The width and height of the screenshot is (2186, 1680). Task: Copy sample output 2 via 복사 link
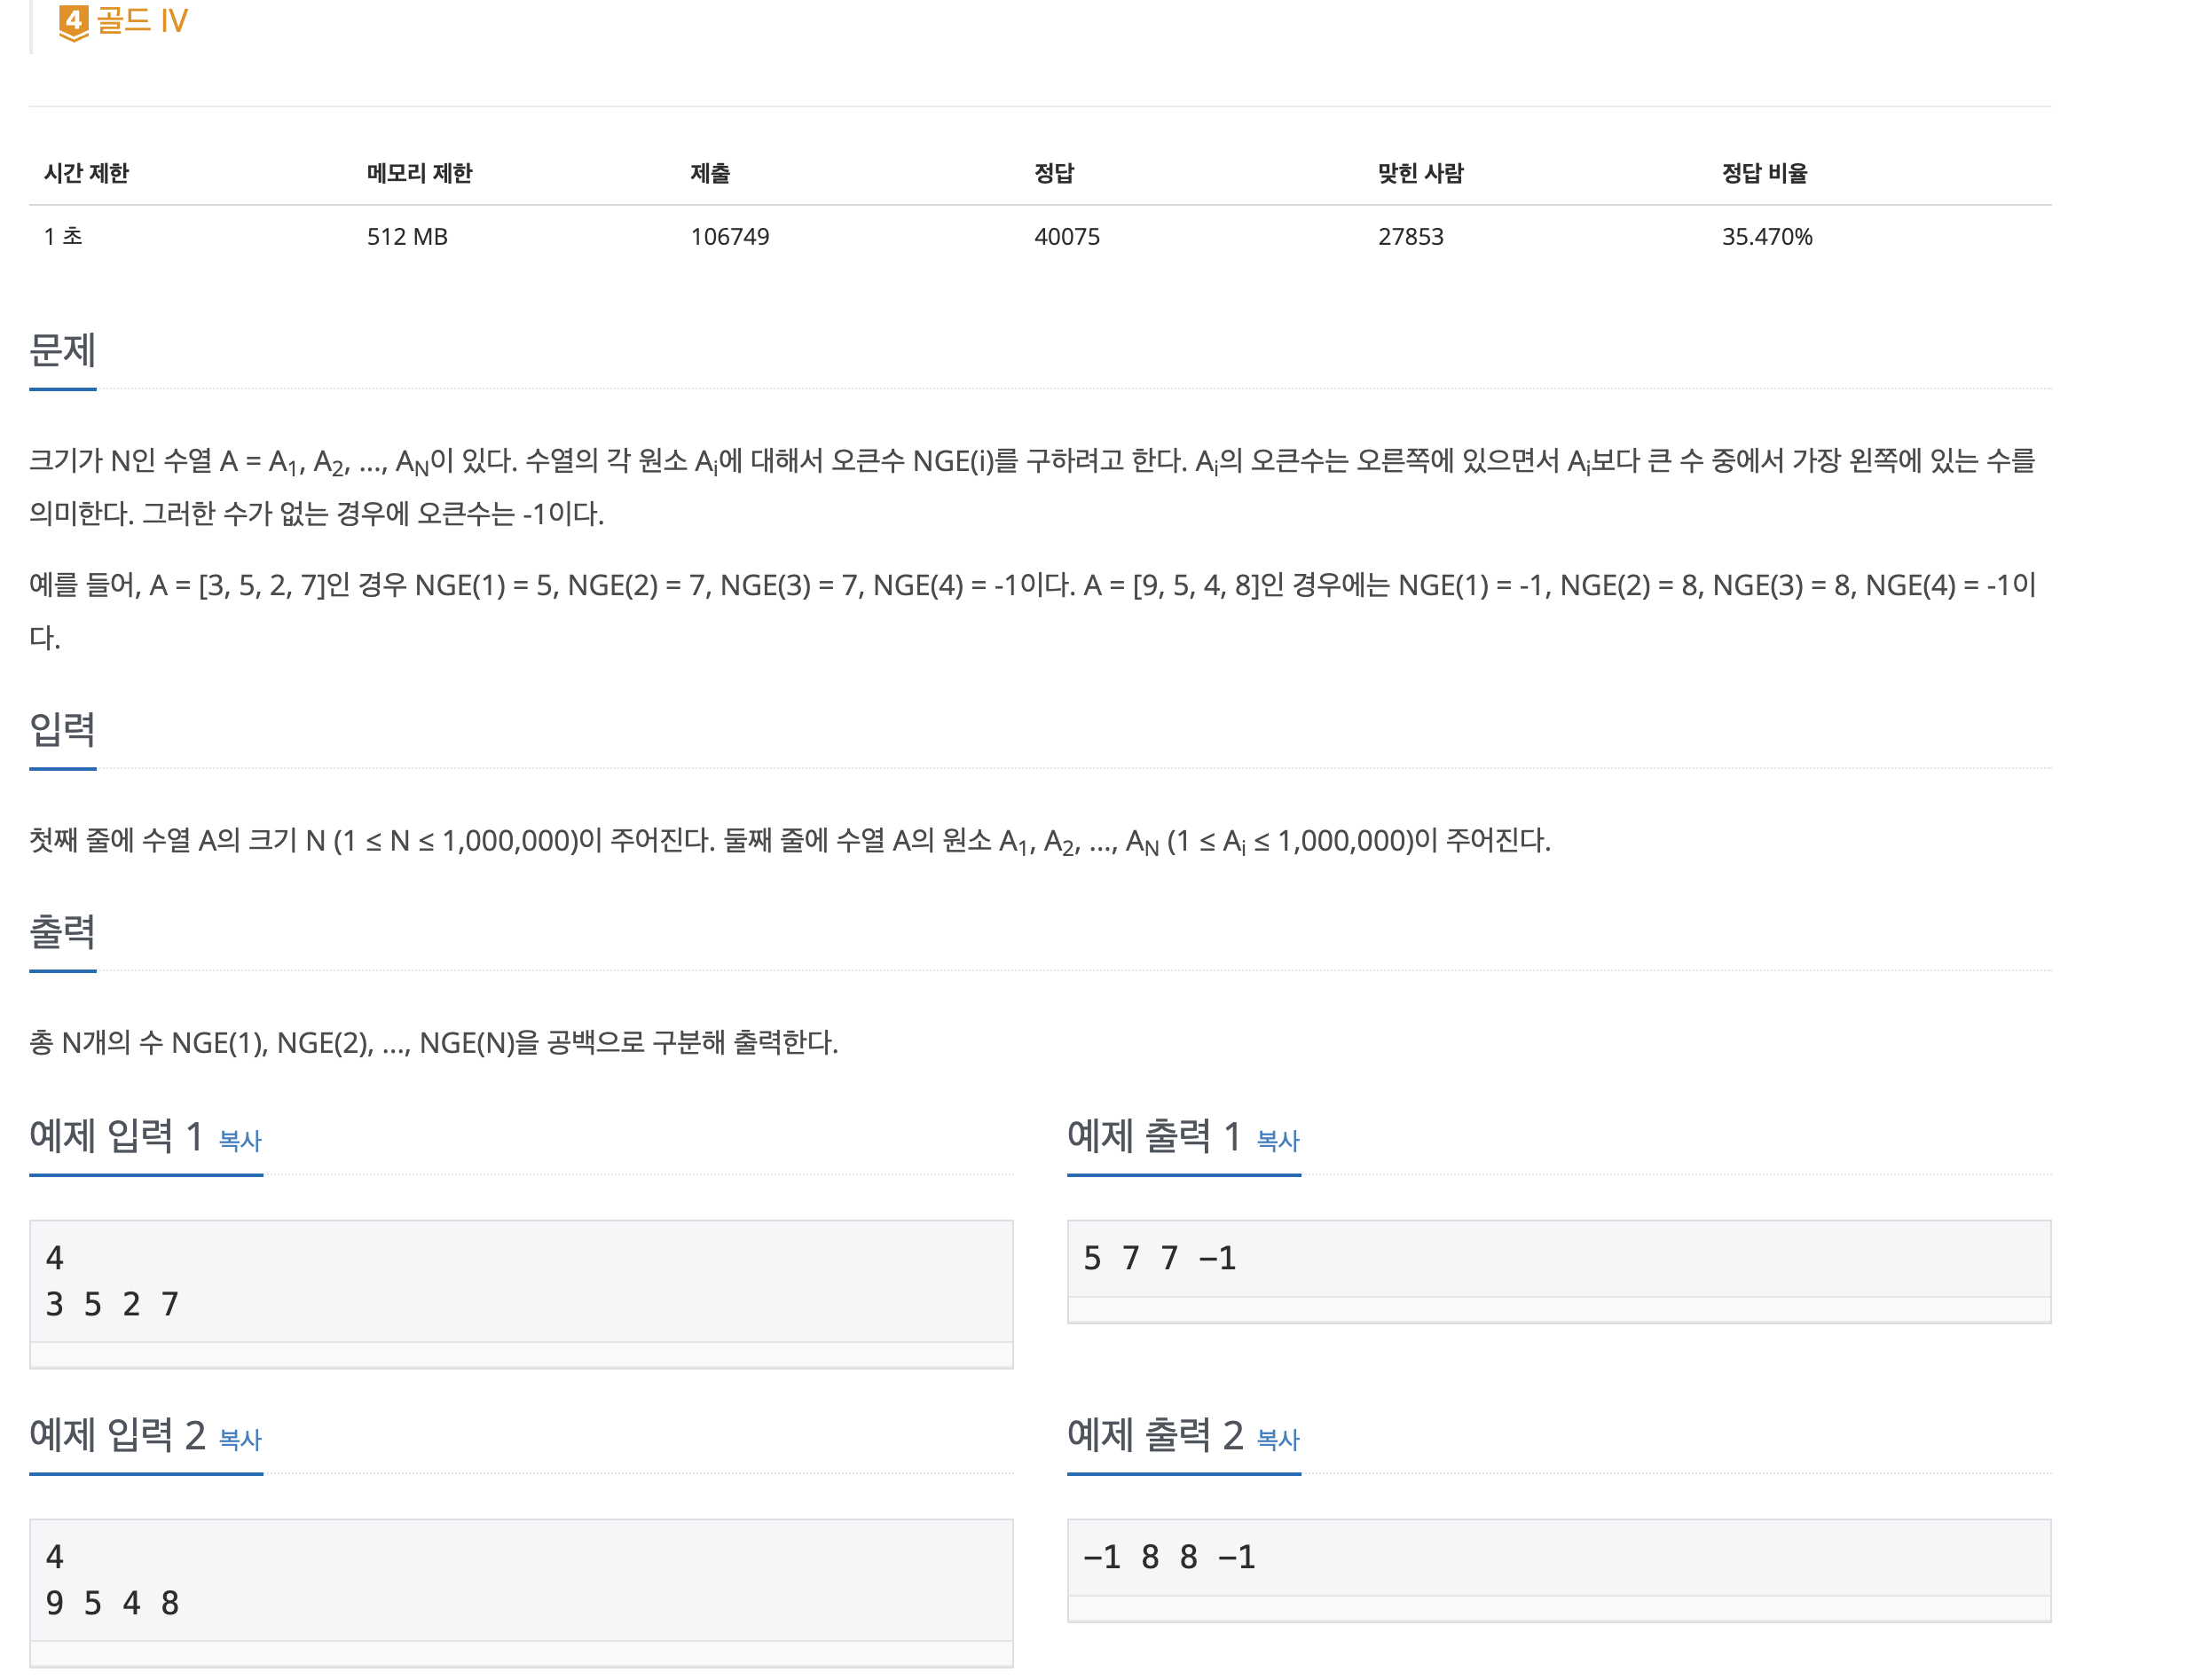point(1277,1439)
